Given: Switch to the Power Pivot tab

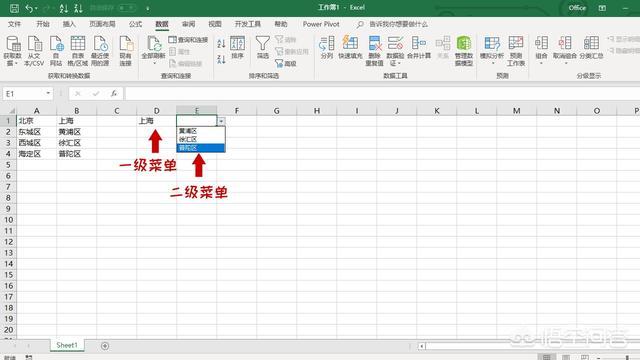Looking at the screenshot, I should pyautogui.click(x=321, y=24).
